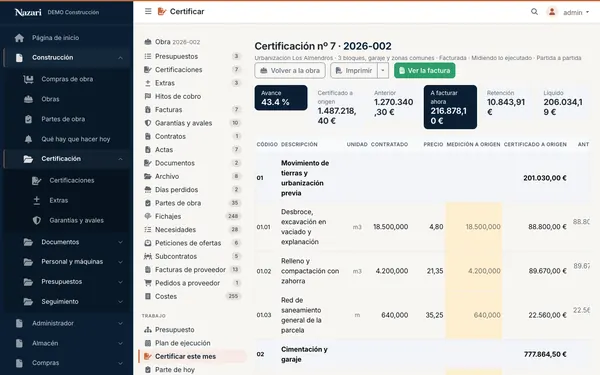Click the Compras de obra cart icon
The width and height of the screenshot is (600, 375).
point(28,79)
